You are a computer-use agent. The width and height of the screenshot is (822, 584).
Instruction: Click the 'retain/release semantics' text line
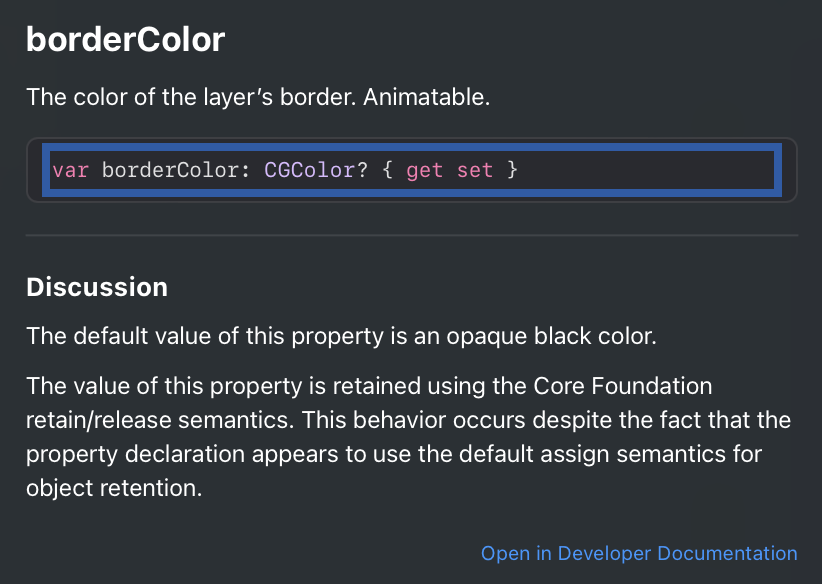click(408, 420)
